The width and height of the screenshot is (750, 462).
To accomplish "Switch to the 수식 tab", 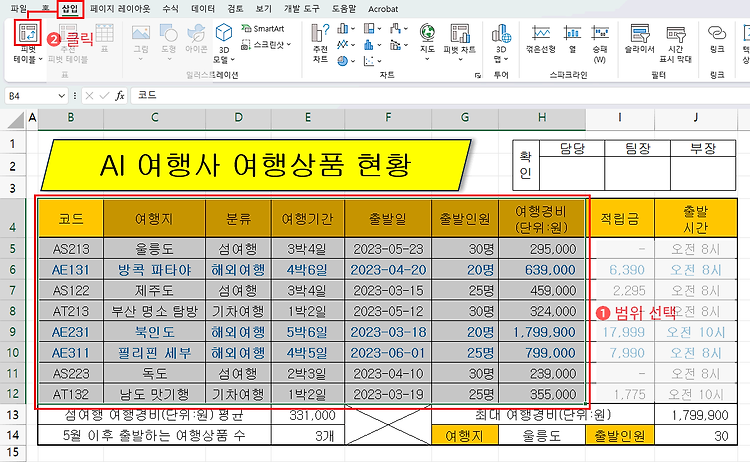I will click(x=170, y=9).
